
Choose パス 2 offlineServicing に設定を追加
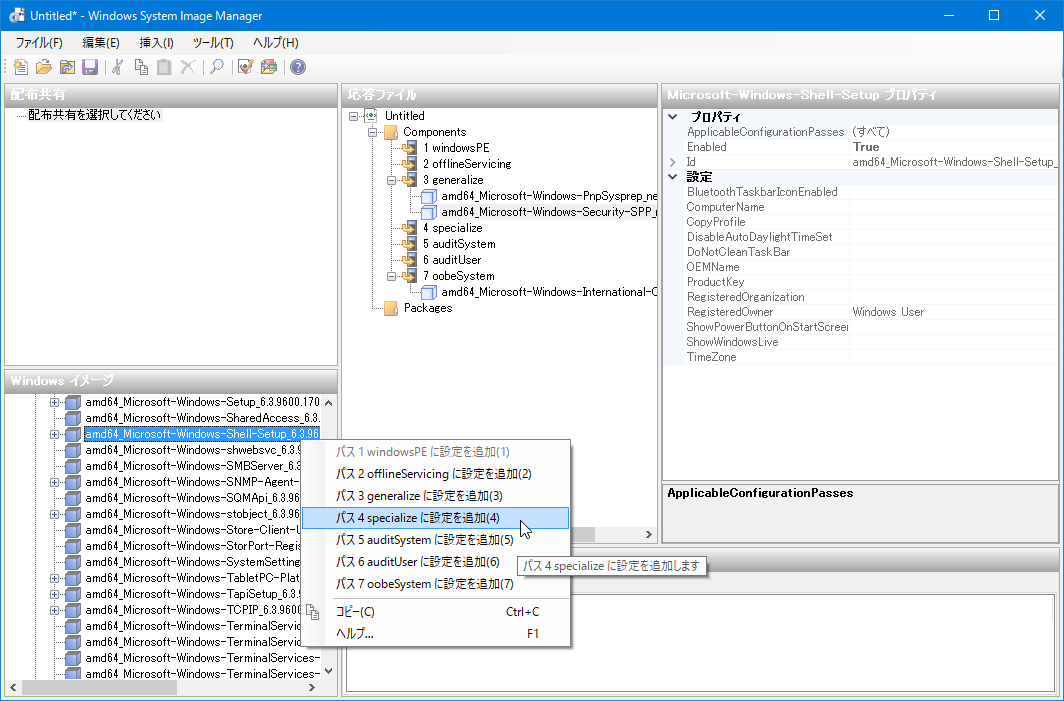tap(435, 474)
